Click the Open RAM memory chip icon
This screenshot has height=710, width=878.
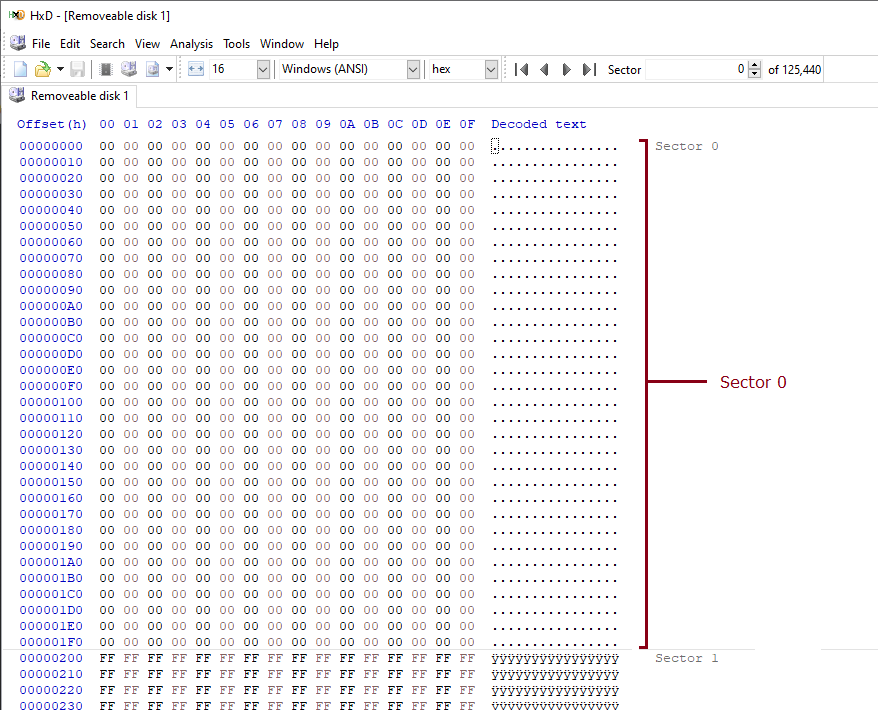click(x=105, y=69)
